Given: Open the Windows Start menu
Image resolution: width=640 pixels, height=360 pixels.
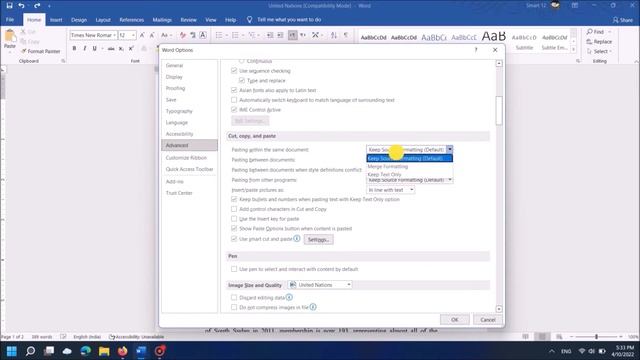Looking at the screenshot, I should click(x=12, y=351).
